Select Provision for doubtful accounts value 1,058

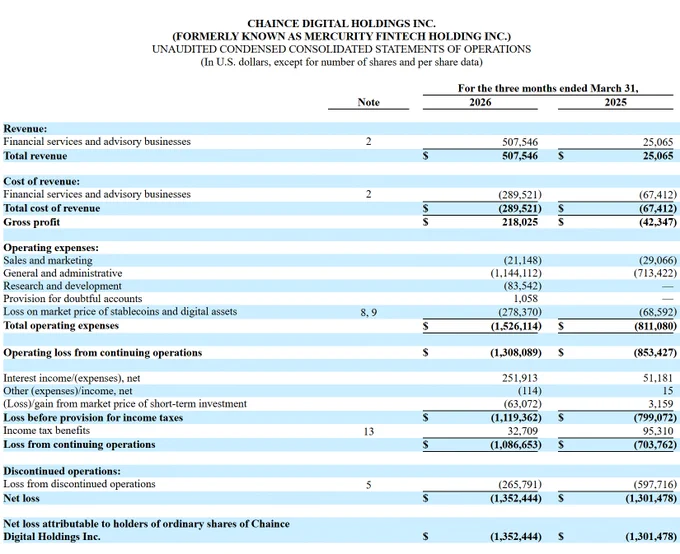(526, 299)
